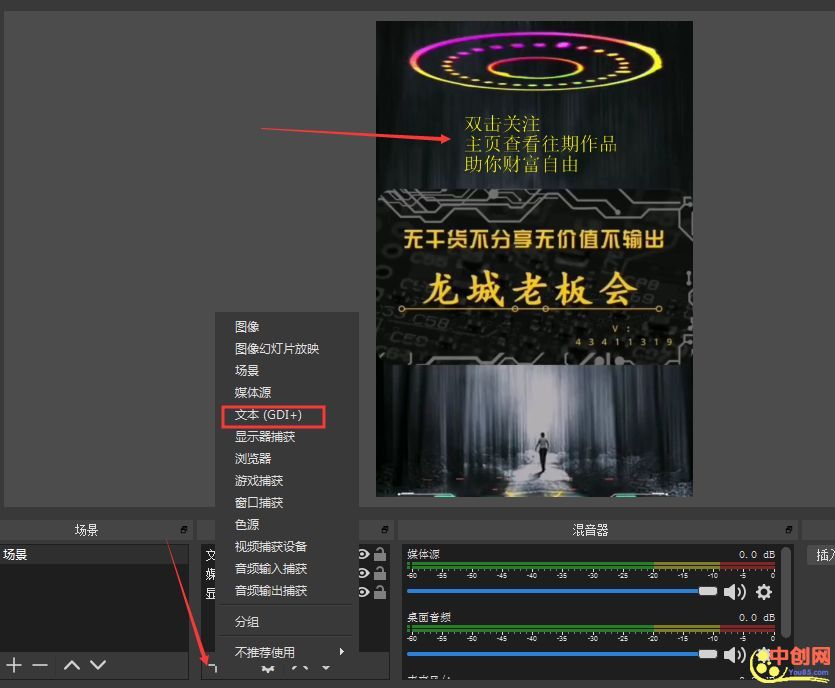This screenshot has width=835, height=688.
Task: Toggle visibility eye of the first source
Action: (364, 554)
